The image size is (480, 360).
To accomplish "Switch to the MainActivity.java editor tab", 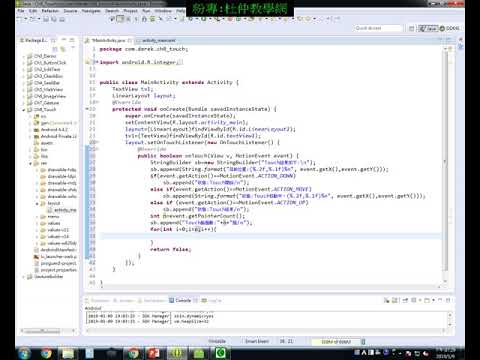I will click(x=108, y=40).
